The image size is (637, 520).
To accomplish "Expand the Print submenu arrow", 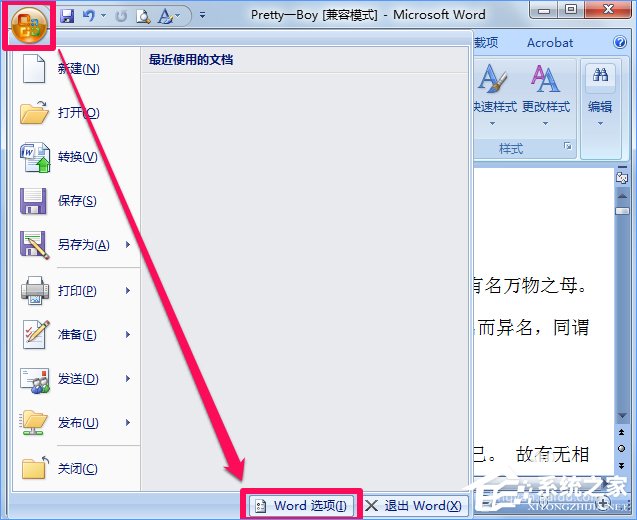I will [128, 290].
